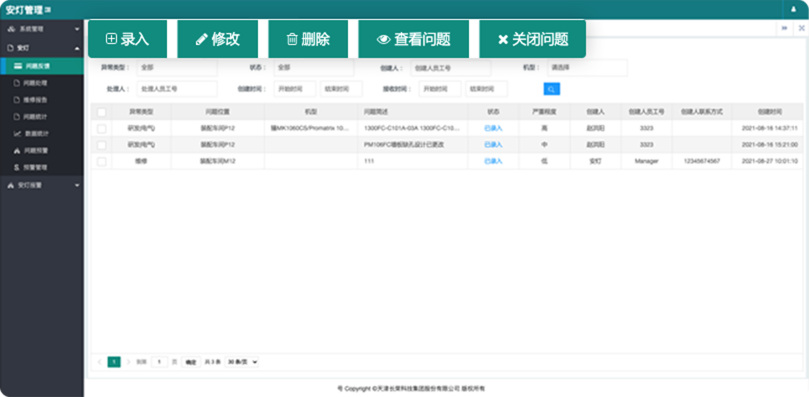Open 数据统计 chart page in sidebar
The height and width of the screenshot is (397, 809).
click(42, 134)
